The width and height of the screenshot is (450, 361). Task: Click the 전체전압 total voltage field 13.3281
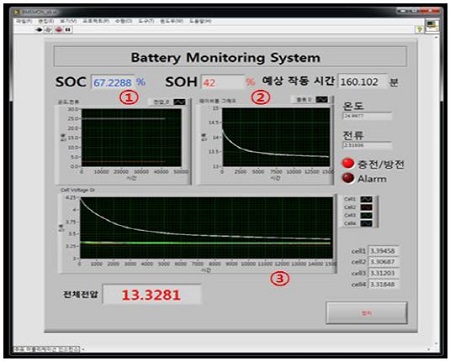tap(152, 295)
